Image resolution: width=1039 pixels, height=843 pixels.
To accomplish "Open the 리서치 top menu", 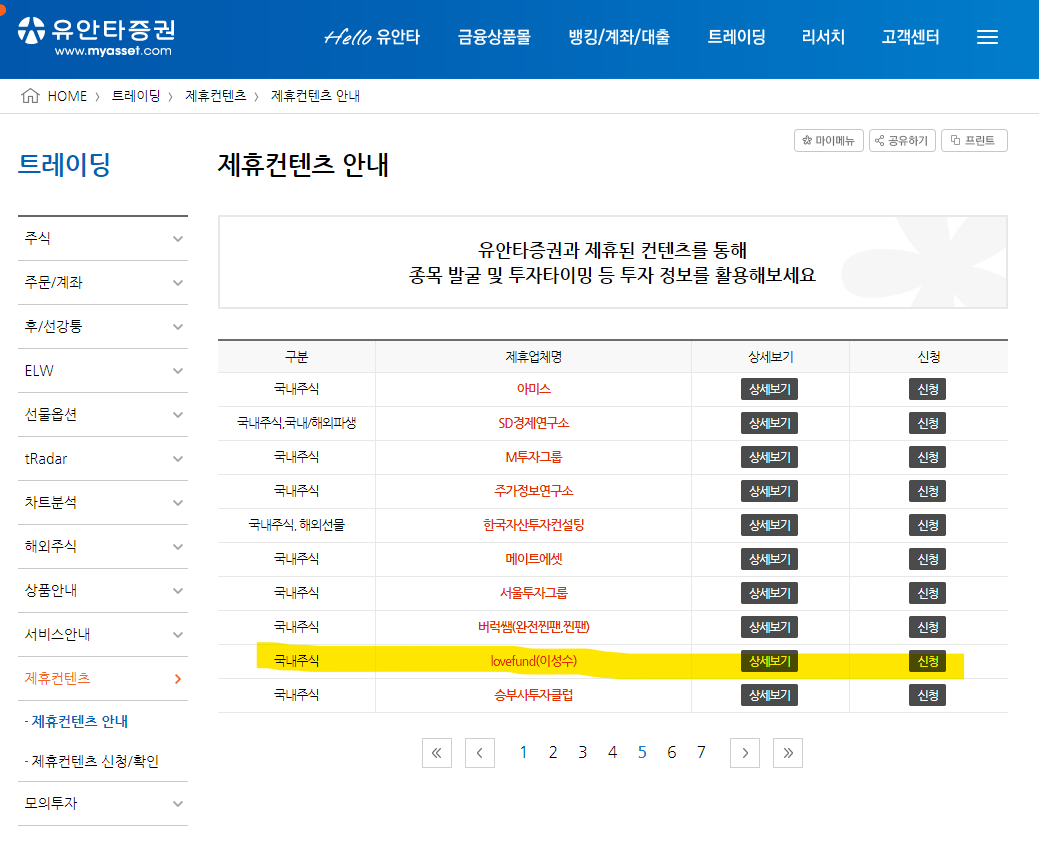I will pyautogui.click(x=823, y=37).
